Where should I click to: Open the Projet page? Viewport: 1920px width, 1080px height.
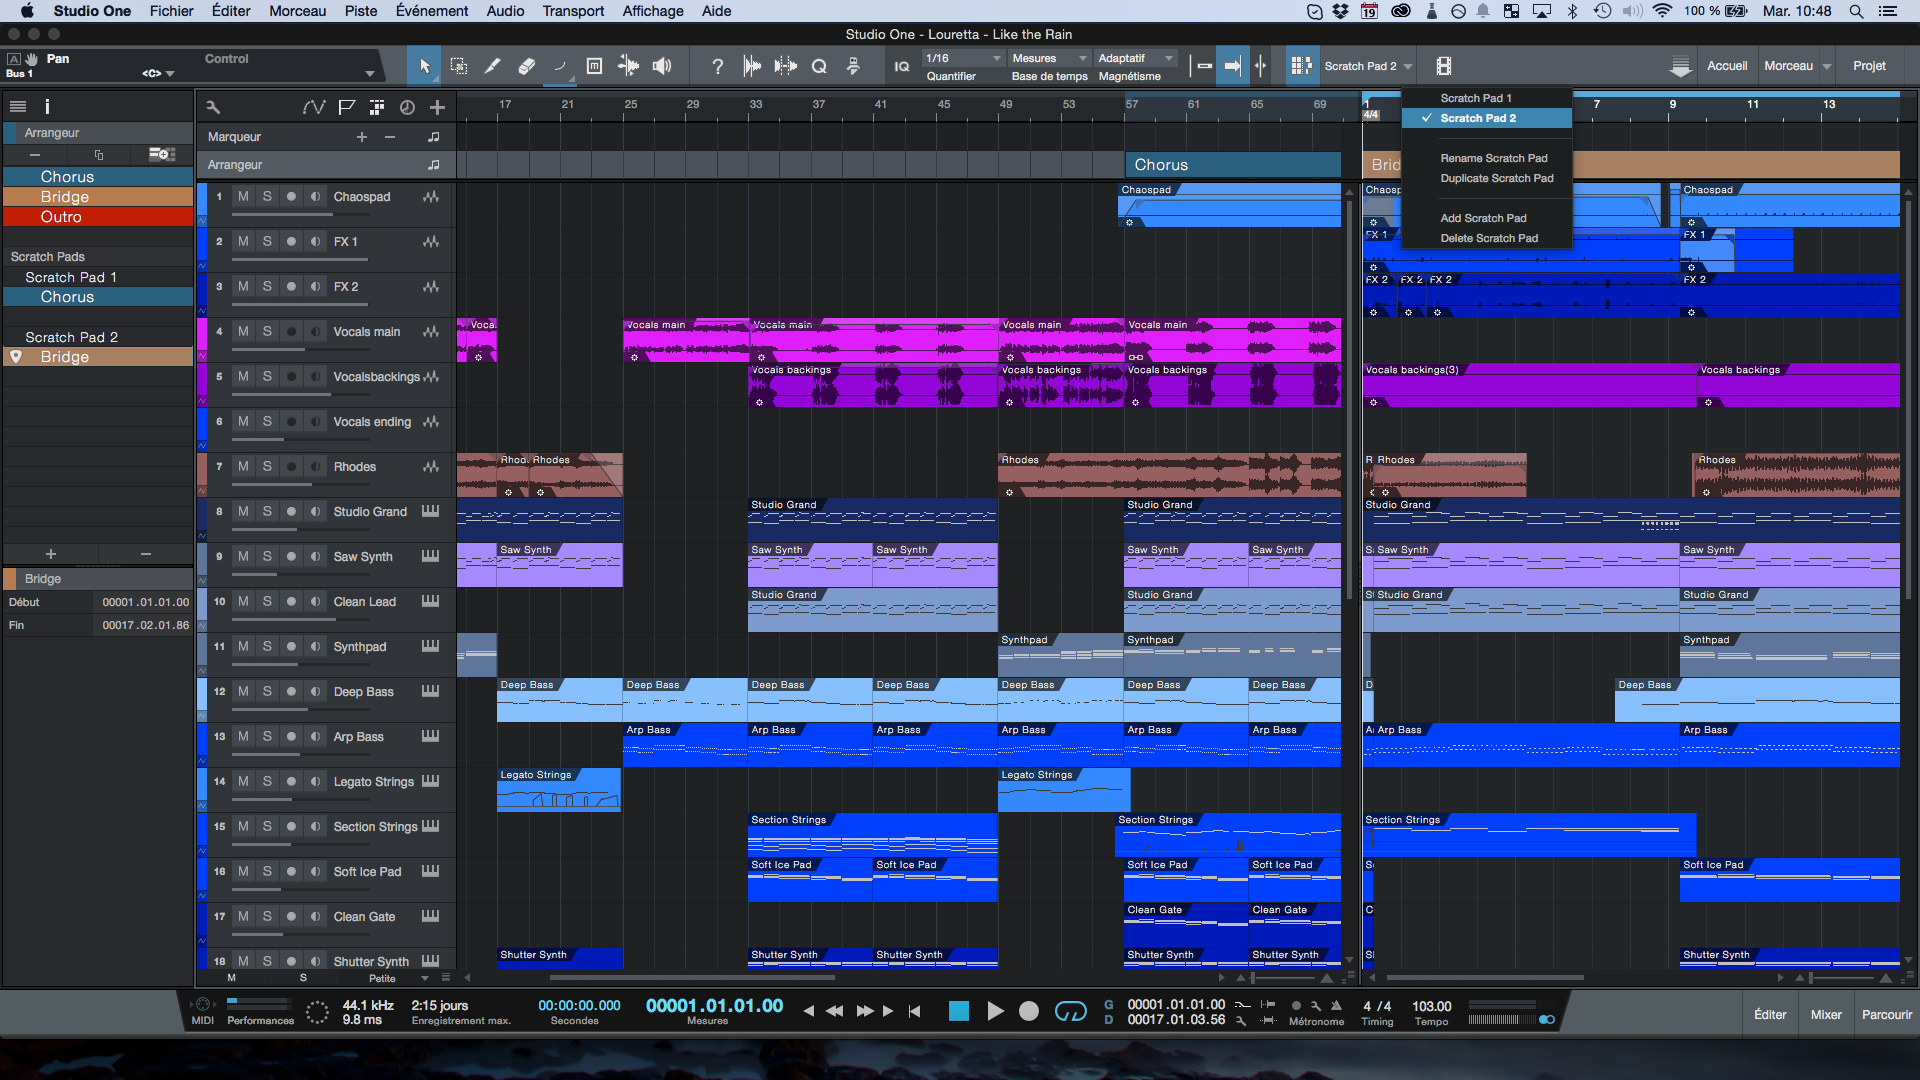(x=1869, y=66)
